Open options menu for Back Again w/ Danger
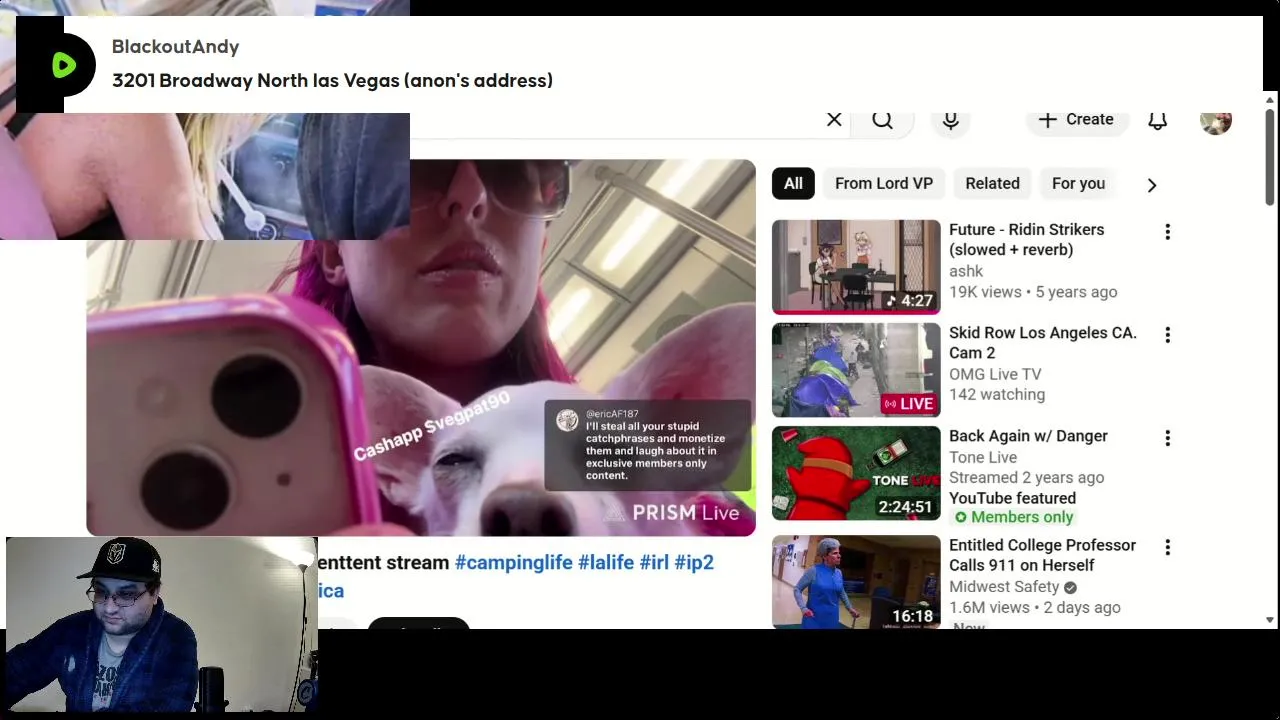Screen dimensions: 1280x720 pyautogui.click(x=1167, y=438)
